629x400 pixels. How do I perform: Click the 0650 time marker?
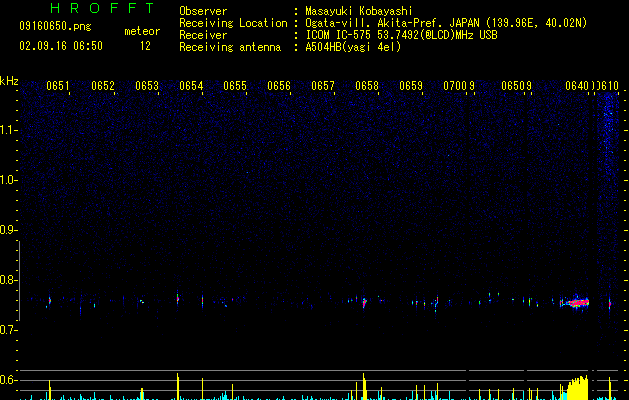(x=513, y=86)
